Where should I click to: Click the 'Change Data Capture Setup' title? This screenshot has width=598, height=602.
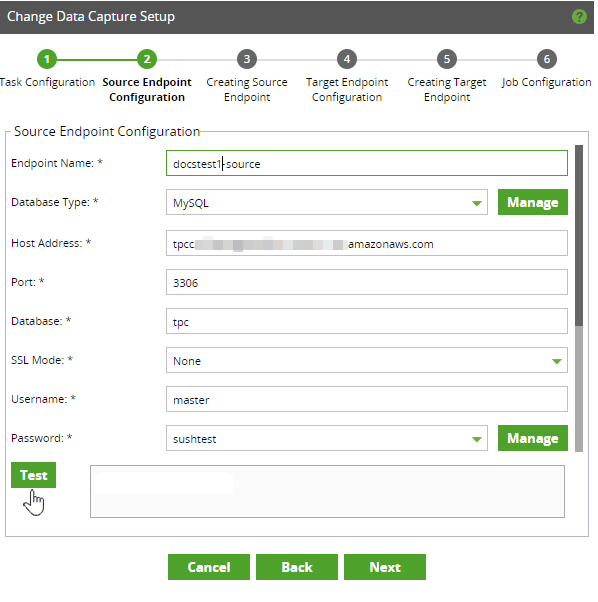point(91,17)
